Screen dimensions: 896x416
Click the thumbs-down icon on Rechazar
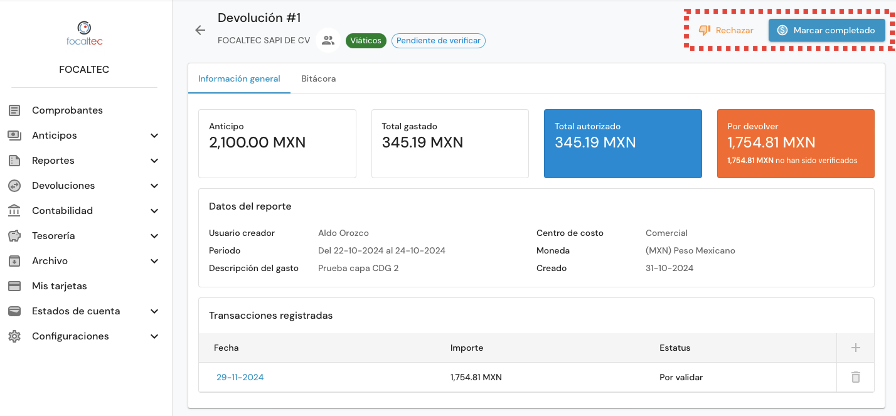705,30
